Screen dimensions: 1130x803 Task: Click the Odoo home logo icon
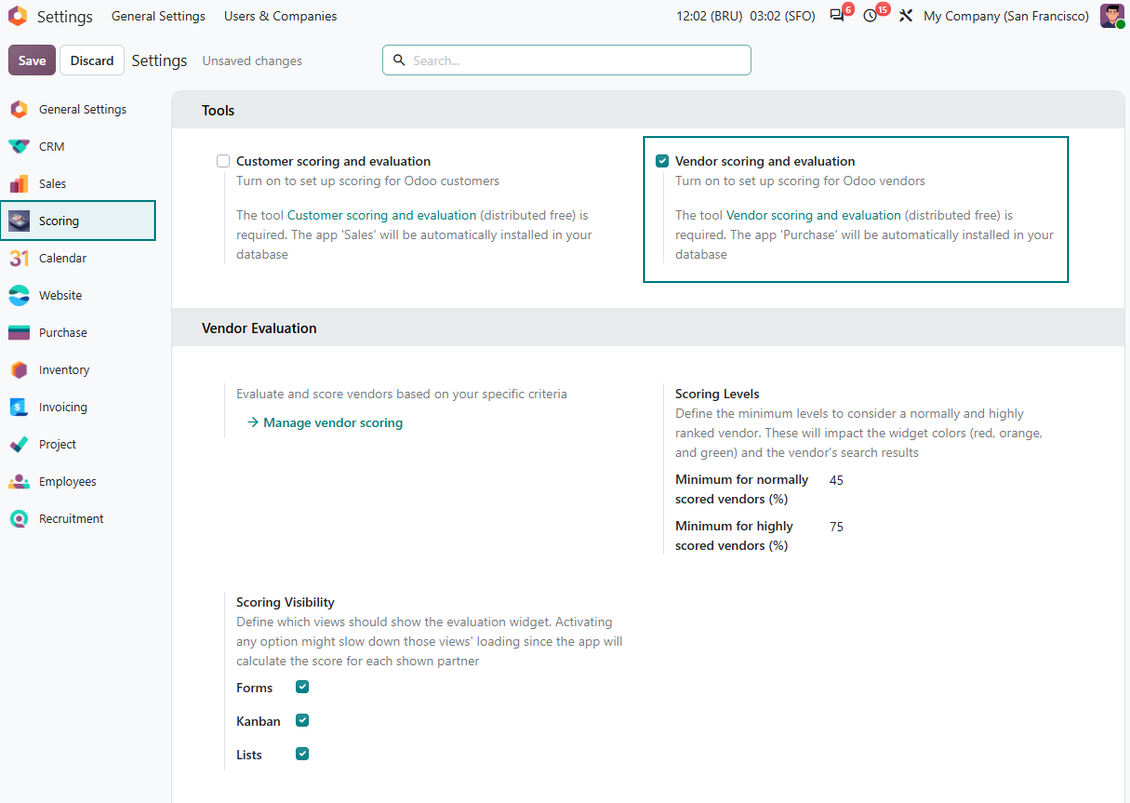click(17, 16)
